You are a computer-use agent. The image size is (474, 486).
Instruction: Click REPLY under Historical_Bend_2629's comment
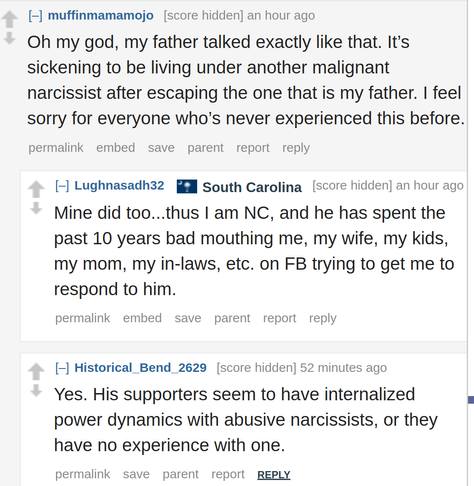pyautogui.click(x=274, y=475)
